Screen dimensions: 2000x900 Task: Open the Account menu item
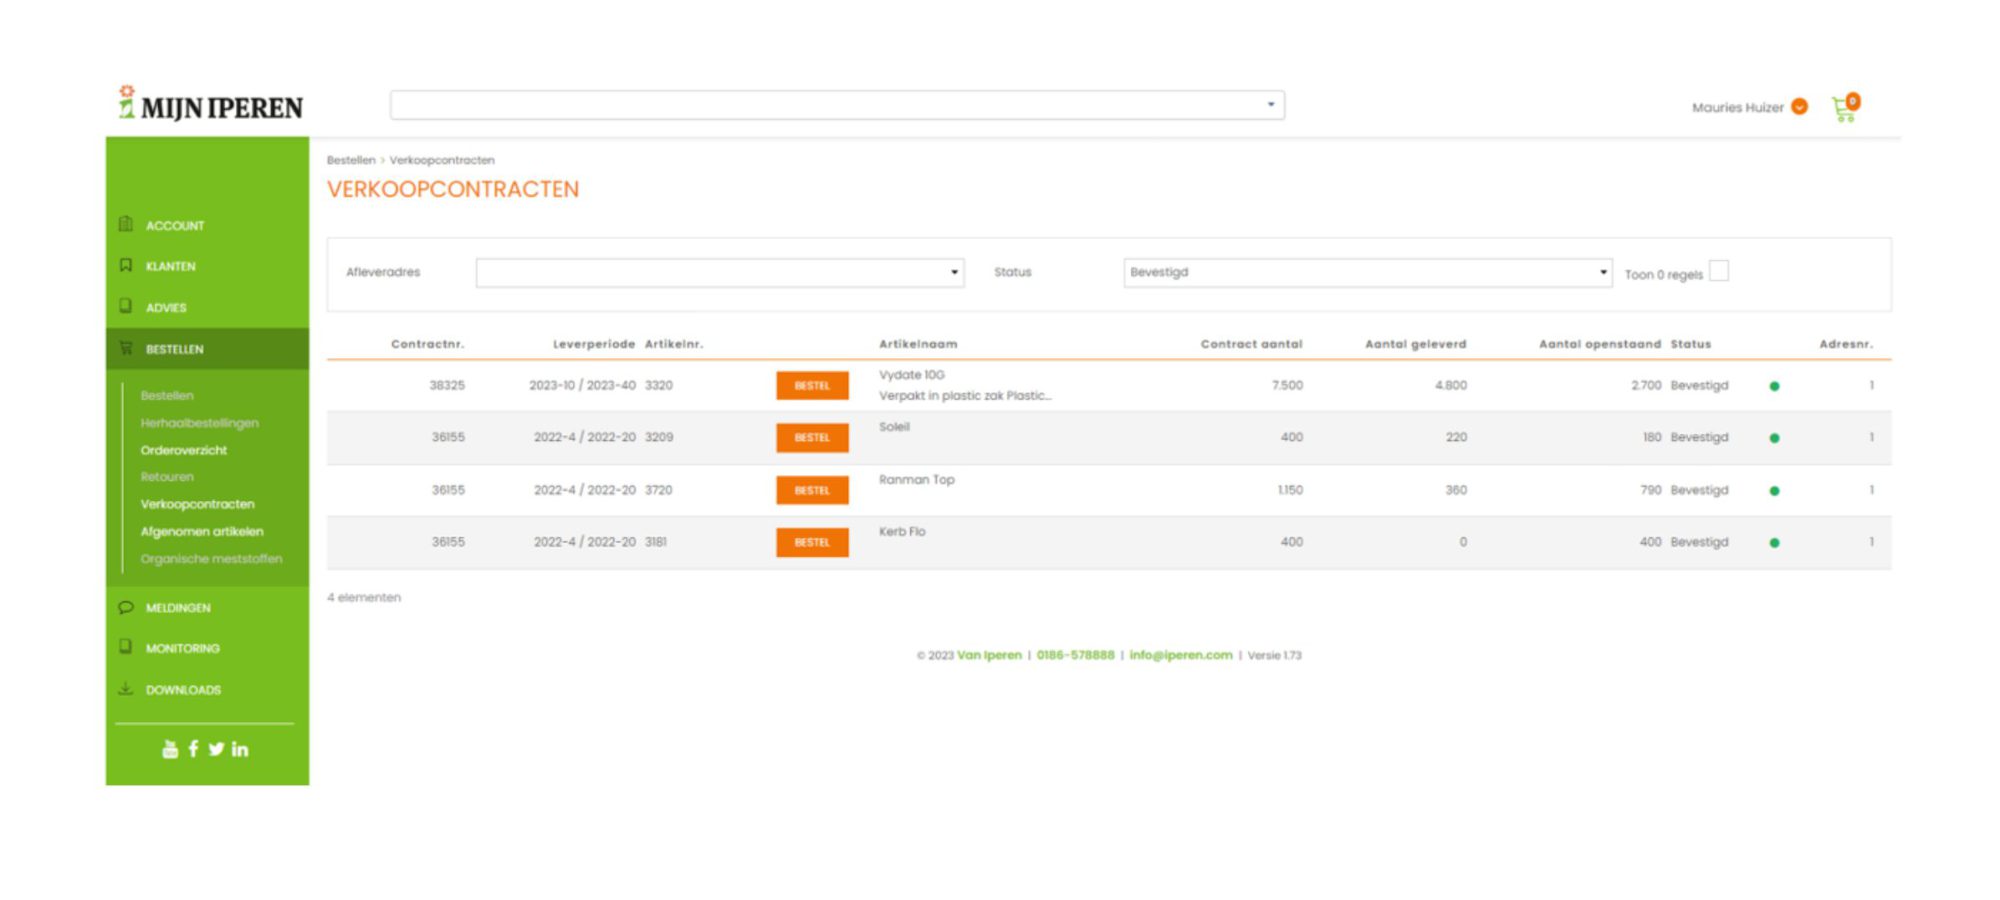point(175,226)
